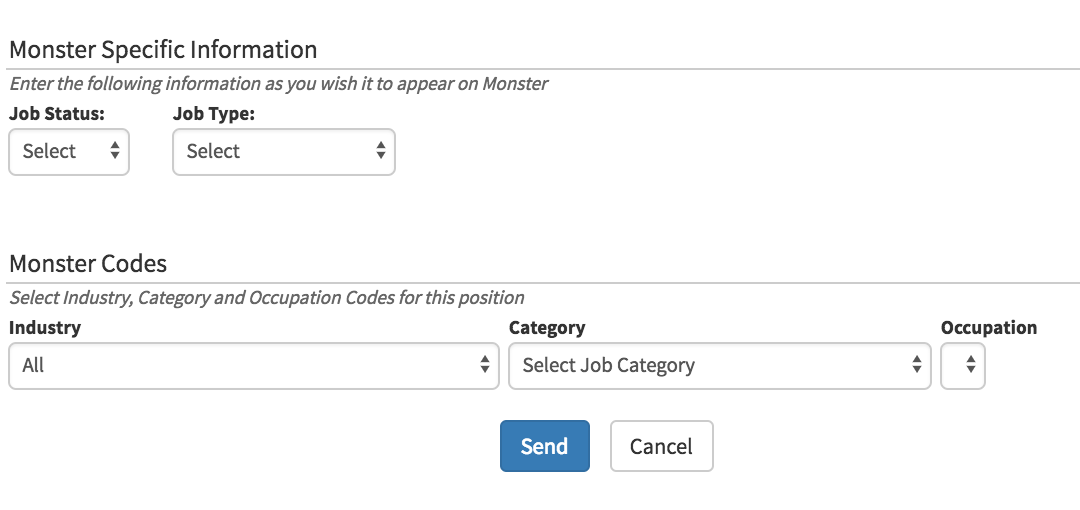The height and width of the screenshot is (510, 1080).
Task: Open the Select Job Category dropdown
Action: tap(719, 366)
